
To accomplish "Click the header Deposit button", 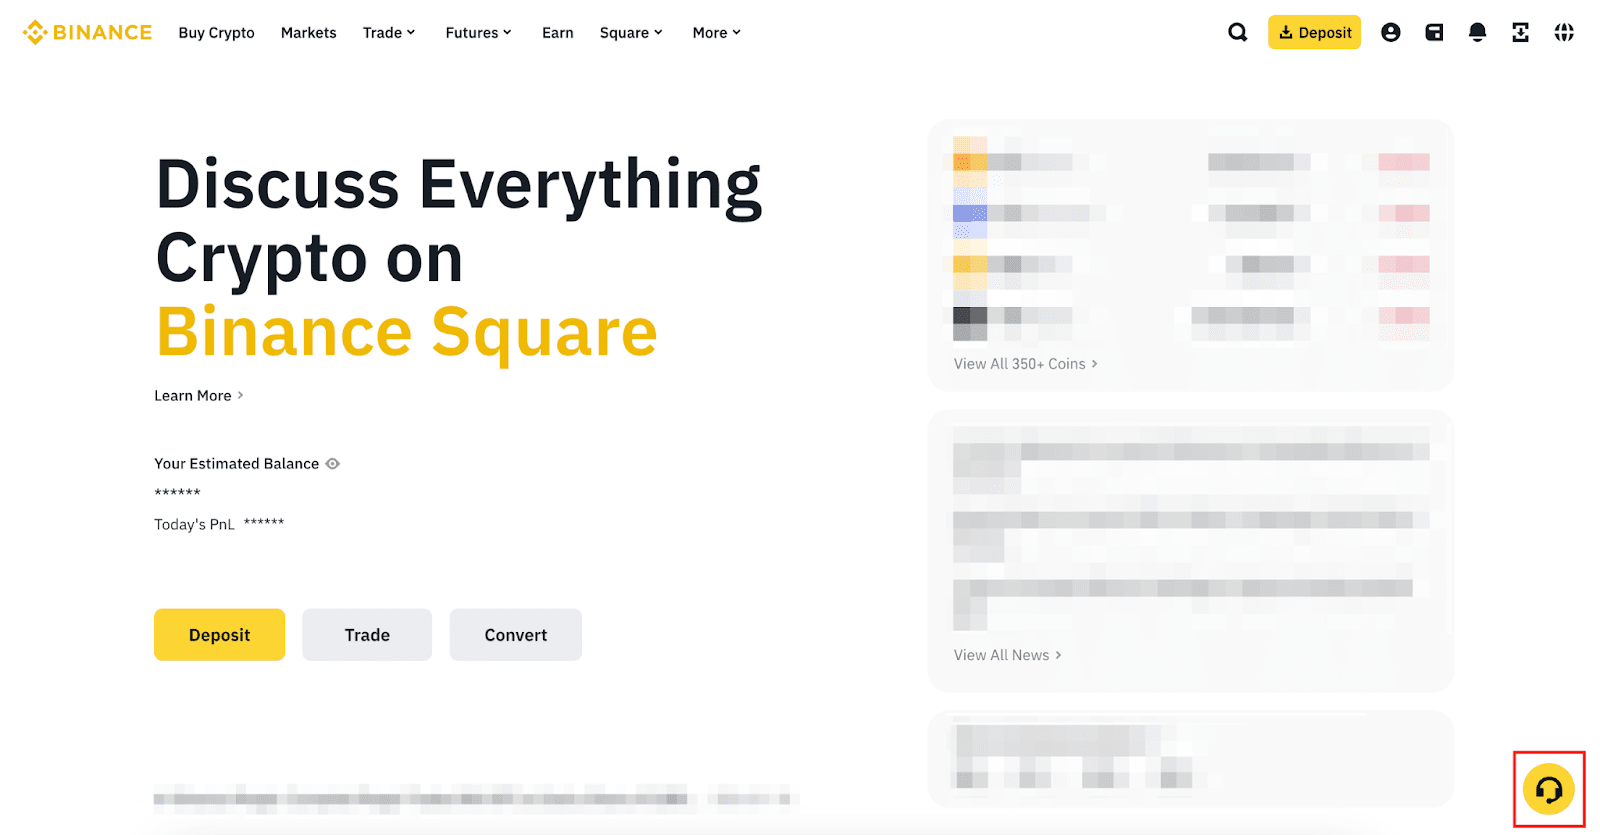I will pos(1314,32).
